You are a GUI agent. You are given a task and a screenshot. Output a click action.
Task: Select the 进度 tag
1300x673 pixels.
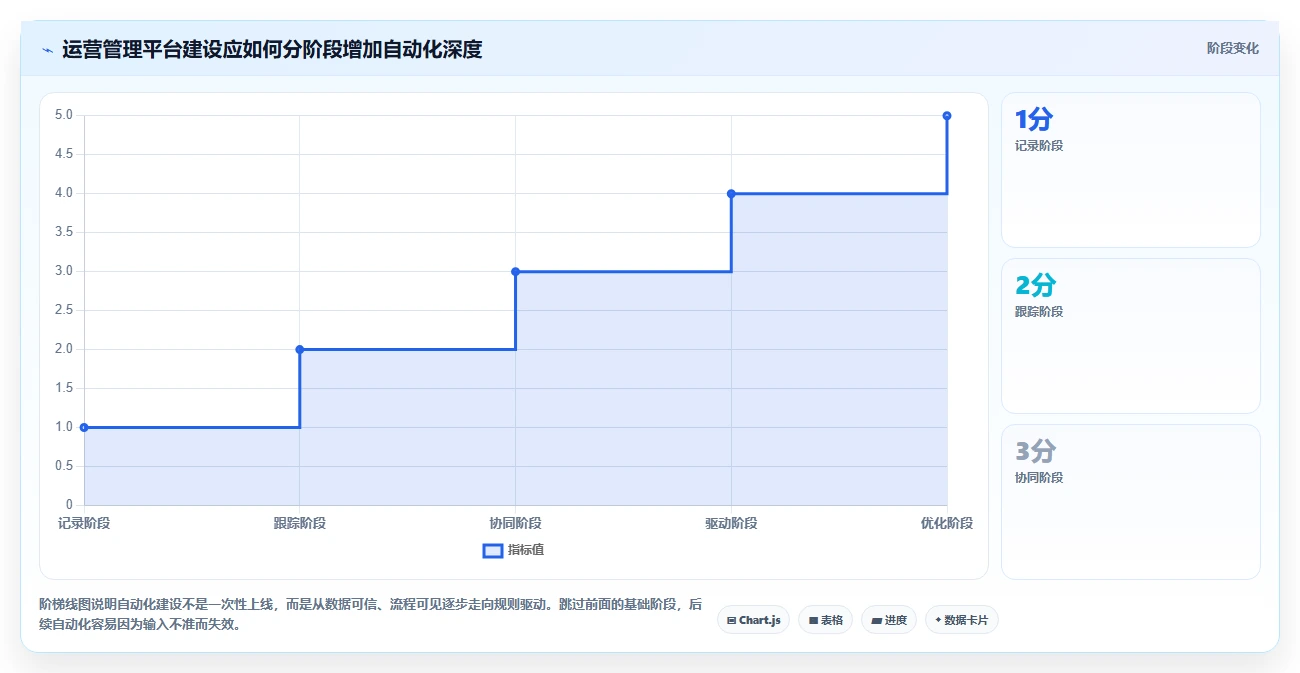click(x=889, y=620)
